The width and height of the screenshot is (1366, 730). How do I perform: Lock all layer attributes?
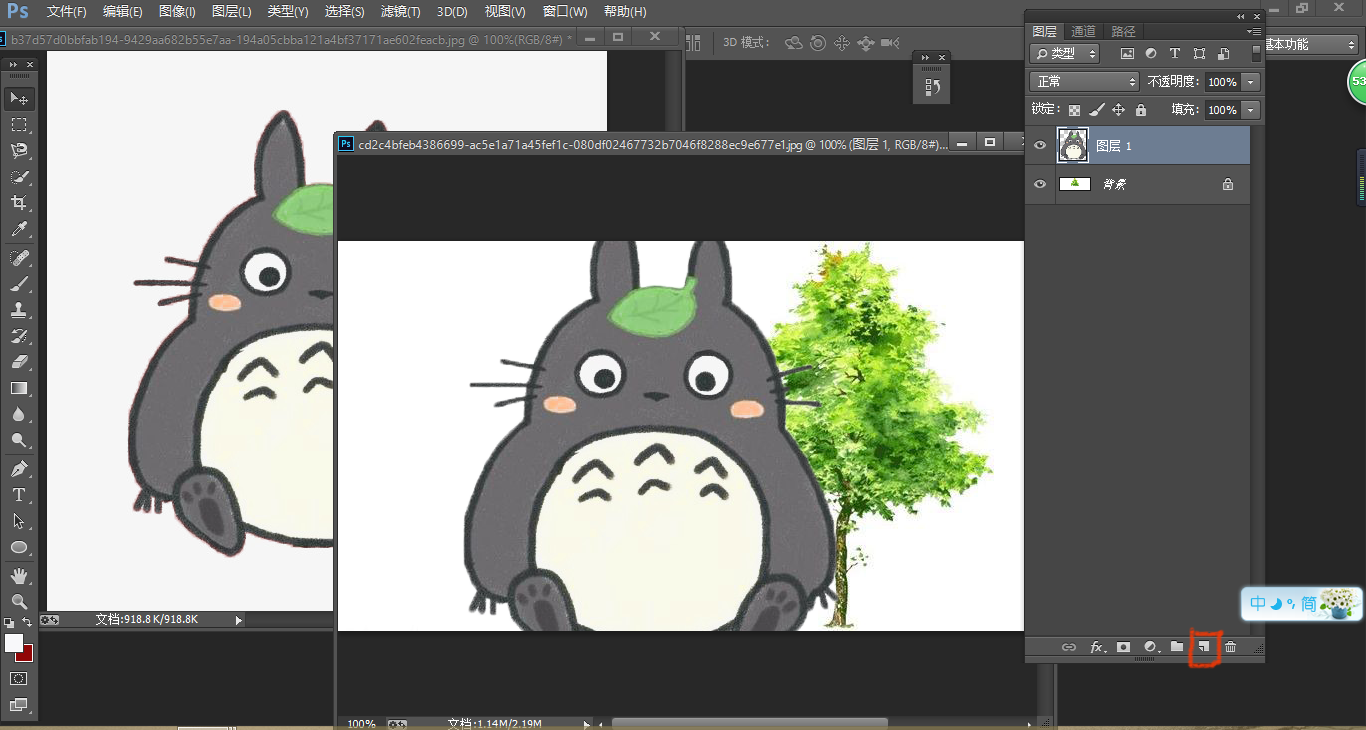(1141, 110)
